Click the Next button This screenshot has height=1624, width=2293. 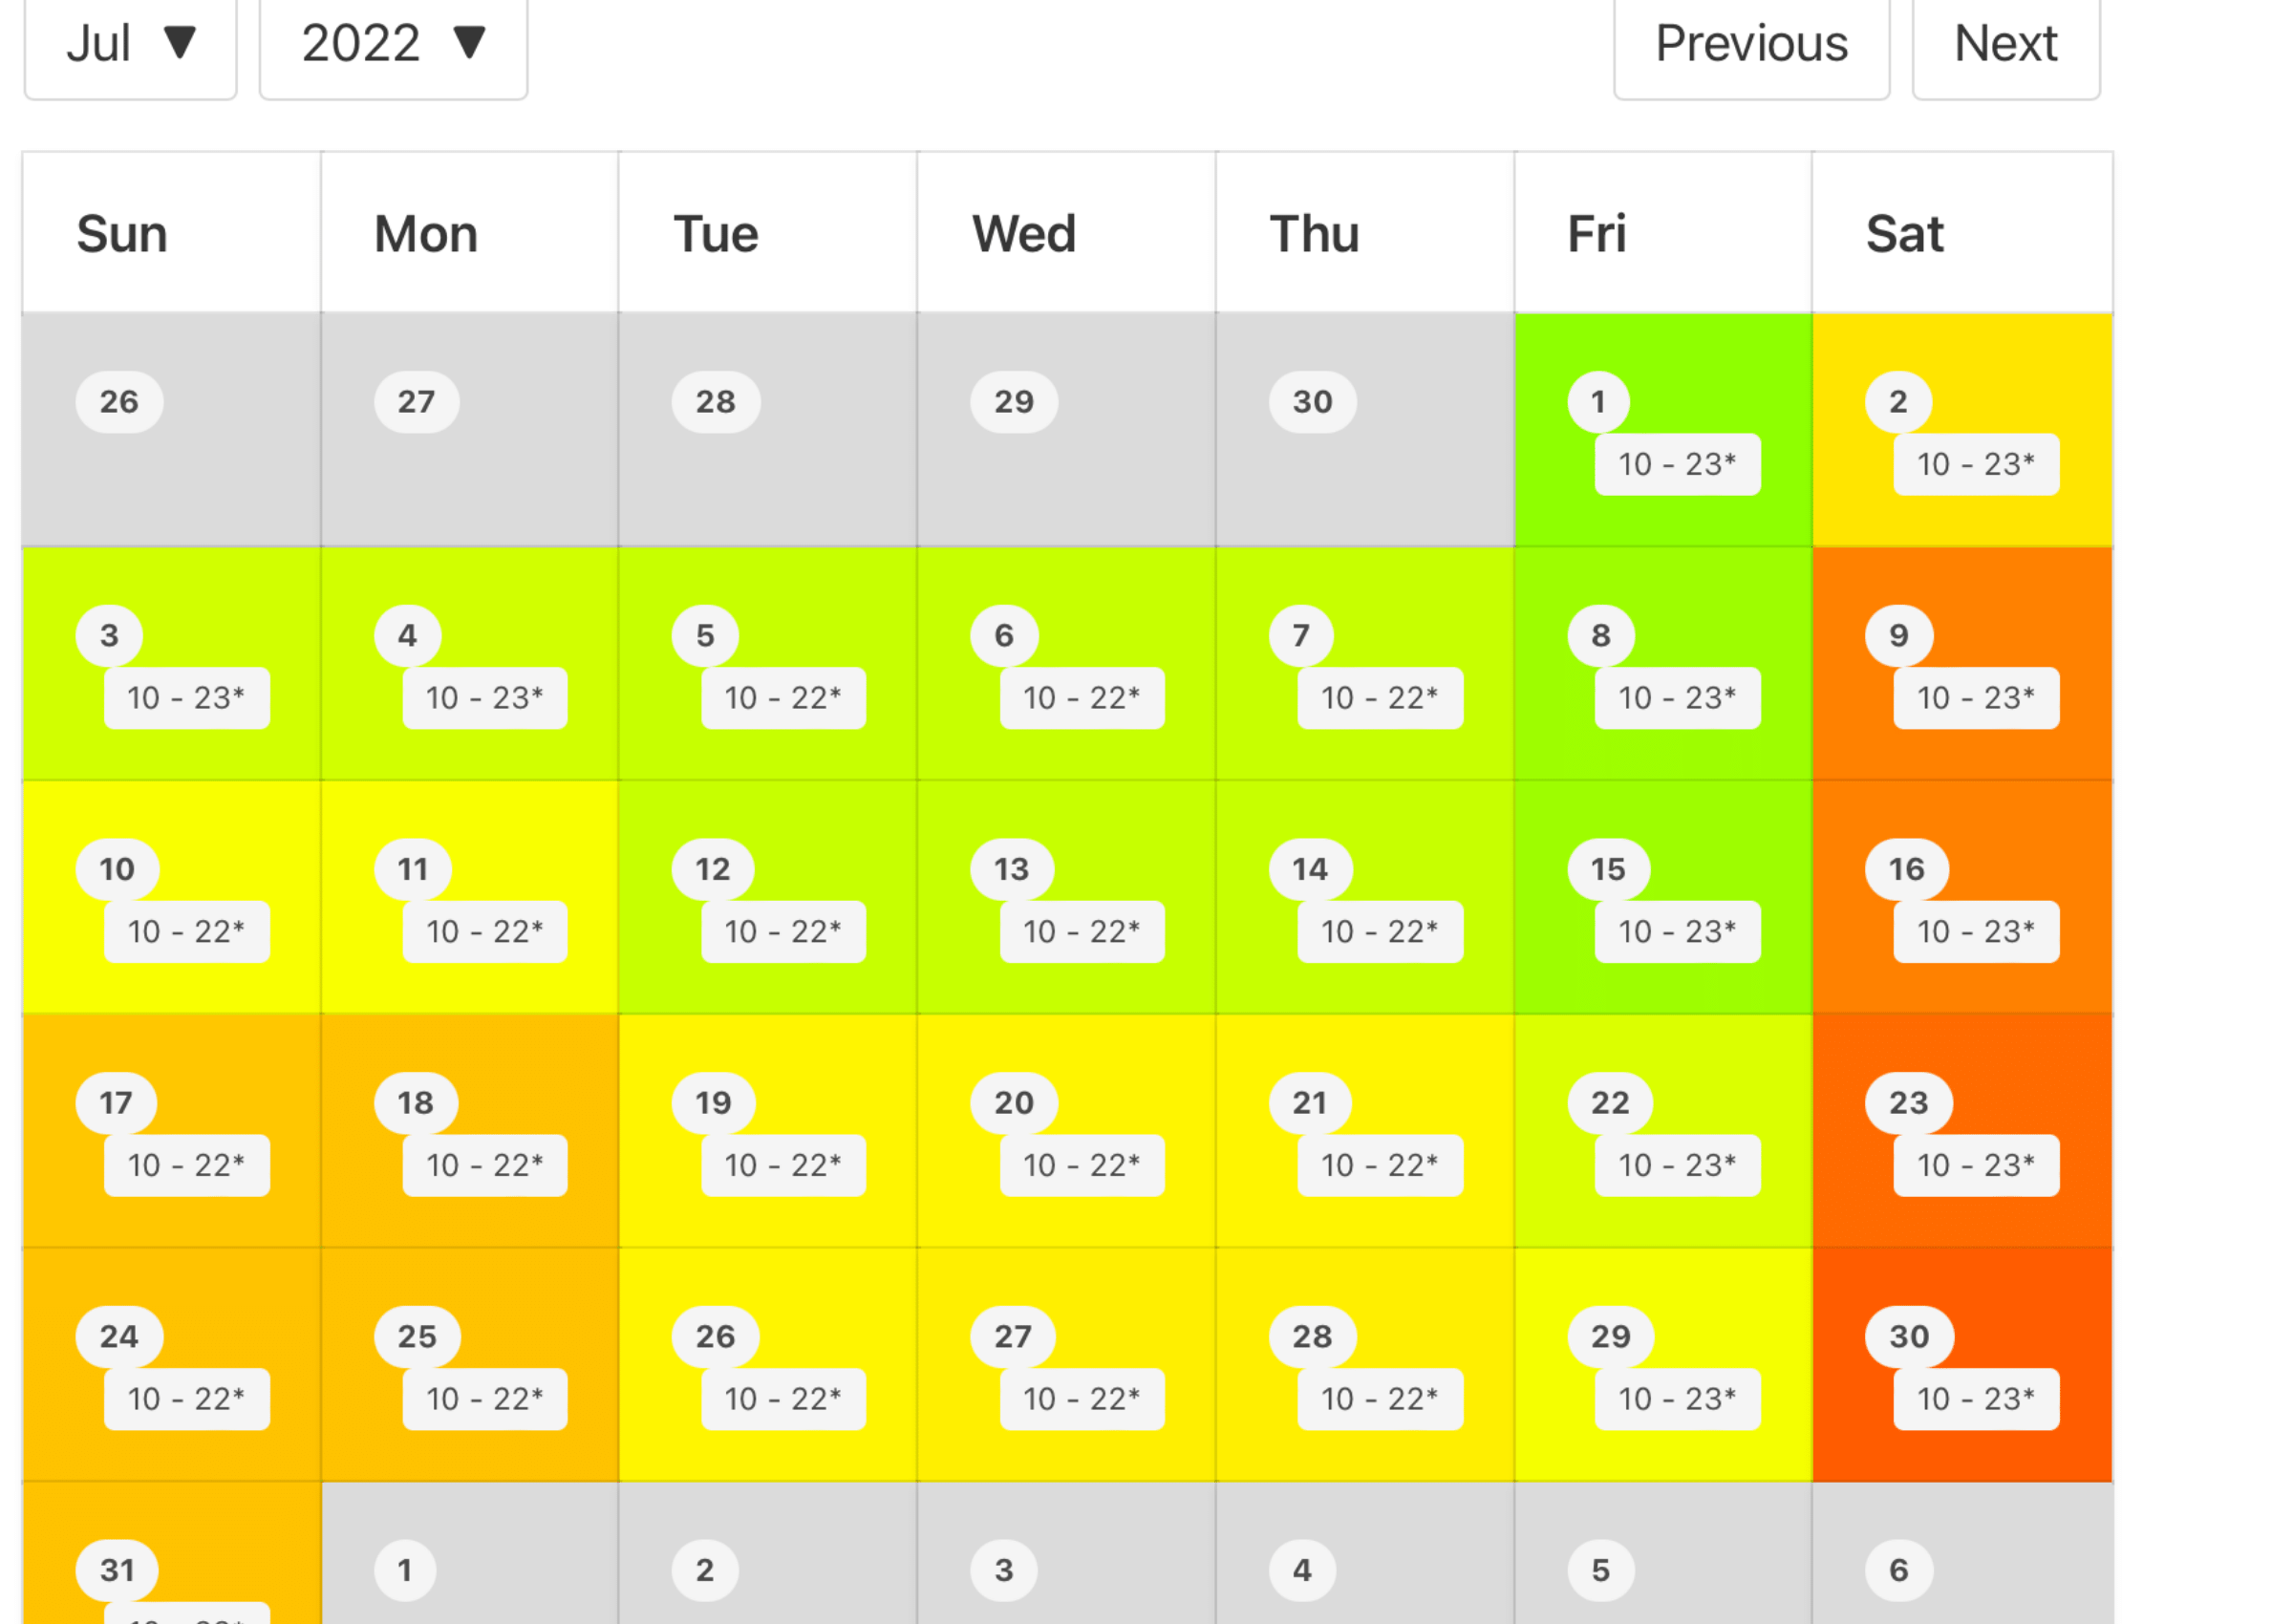click(2004, 44)
